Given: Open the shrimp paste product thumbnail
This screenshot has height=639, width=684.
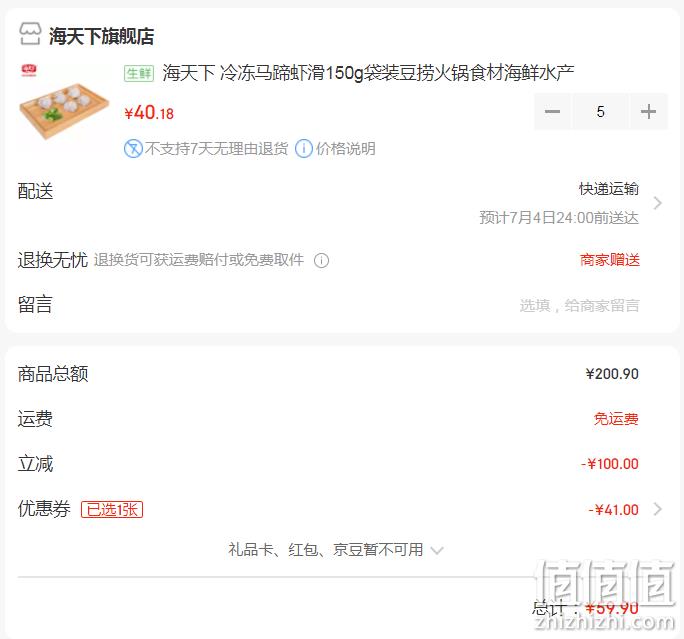Looking at the screenshot, I should click(x=64, y=110).
